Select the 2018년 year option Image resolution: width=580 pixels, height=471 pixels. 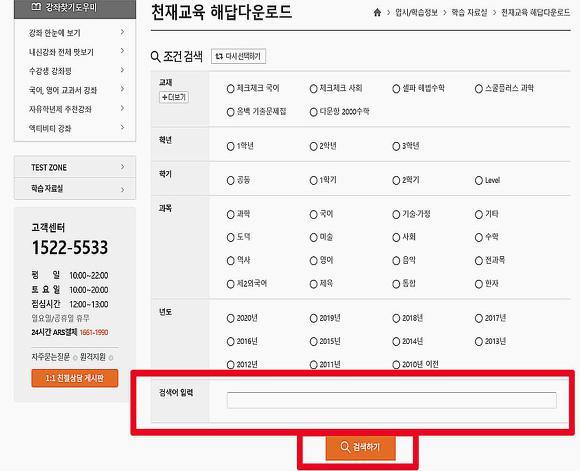point(396,318)
